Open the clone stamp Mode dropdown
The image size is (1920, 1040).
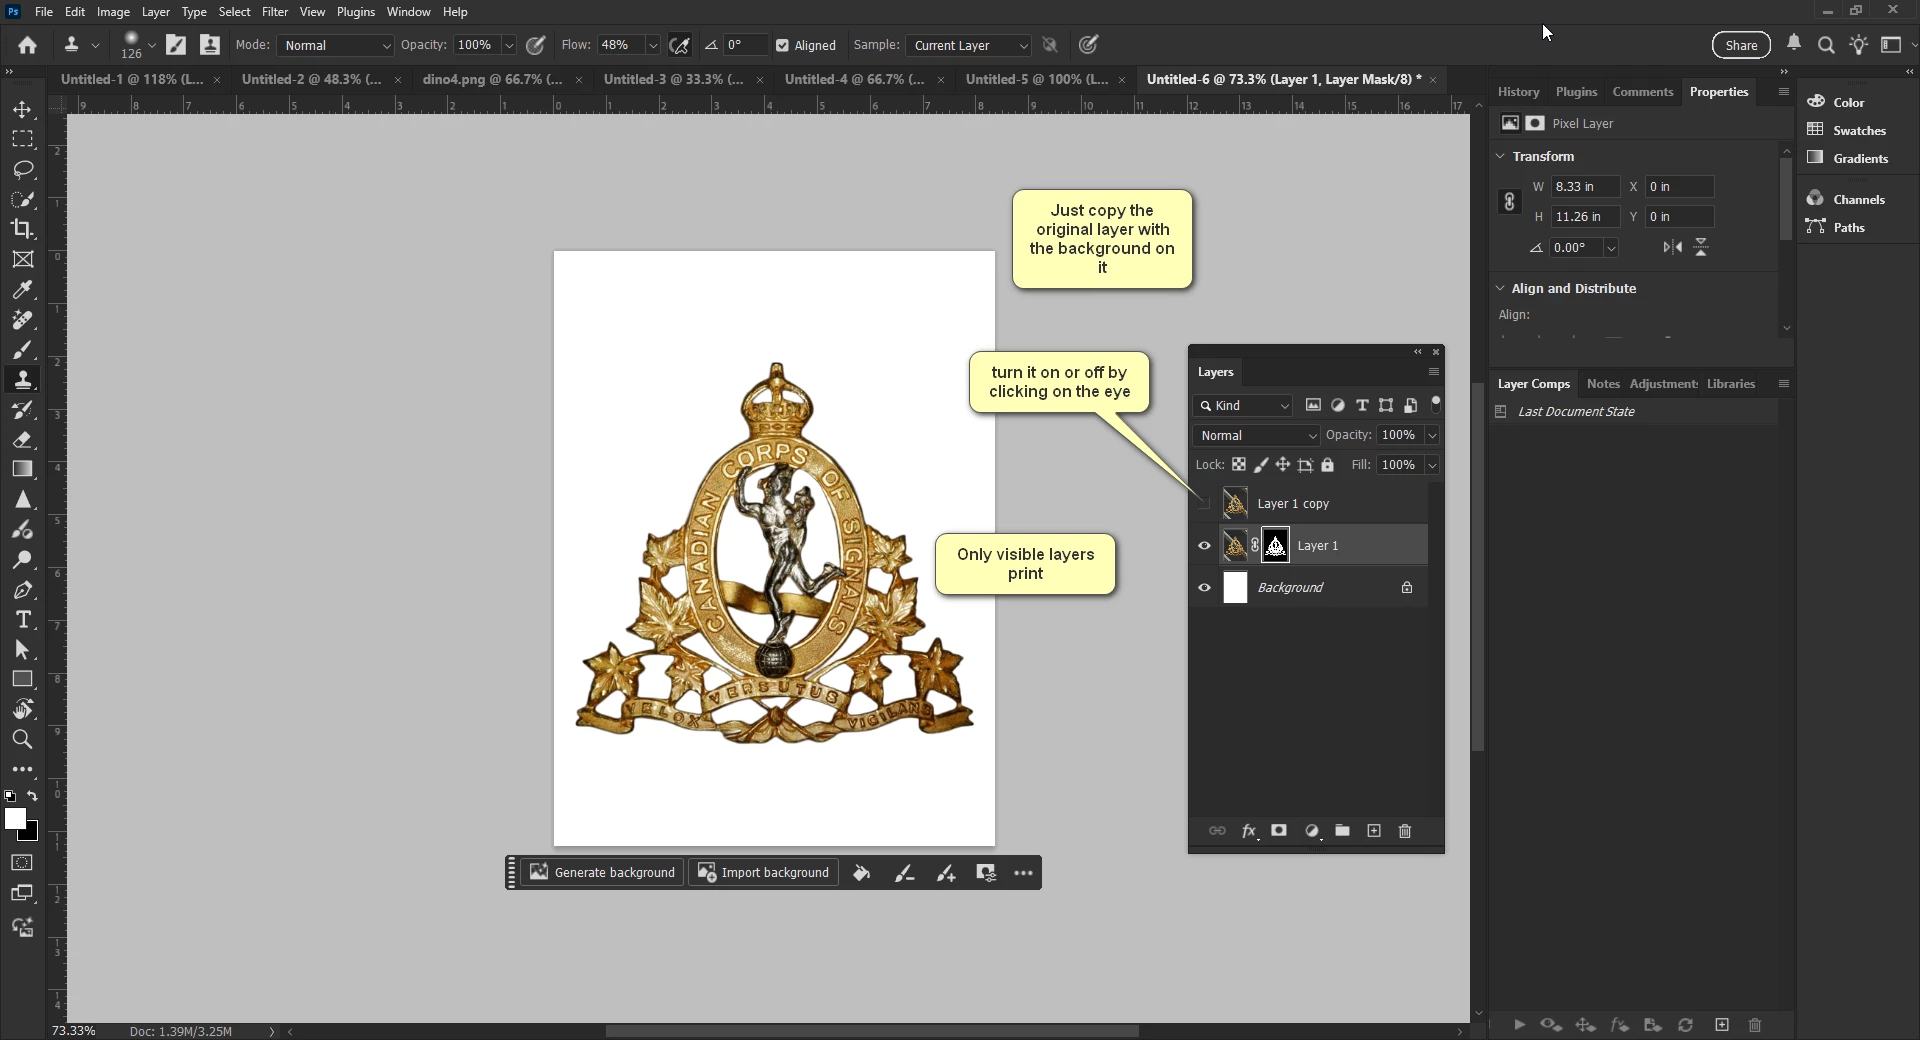[335, 45]
